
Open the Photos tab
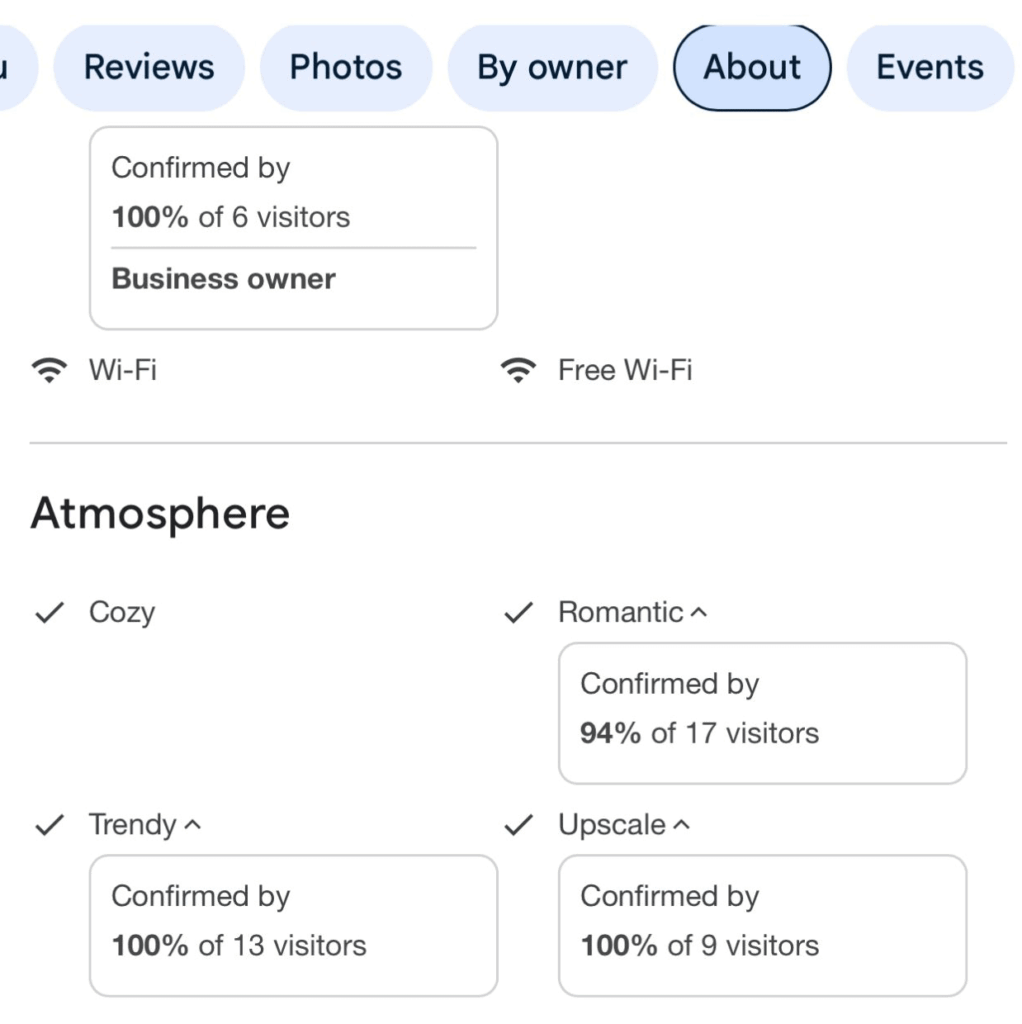[x=346, y=68]
